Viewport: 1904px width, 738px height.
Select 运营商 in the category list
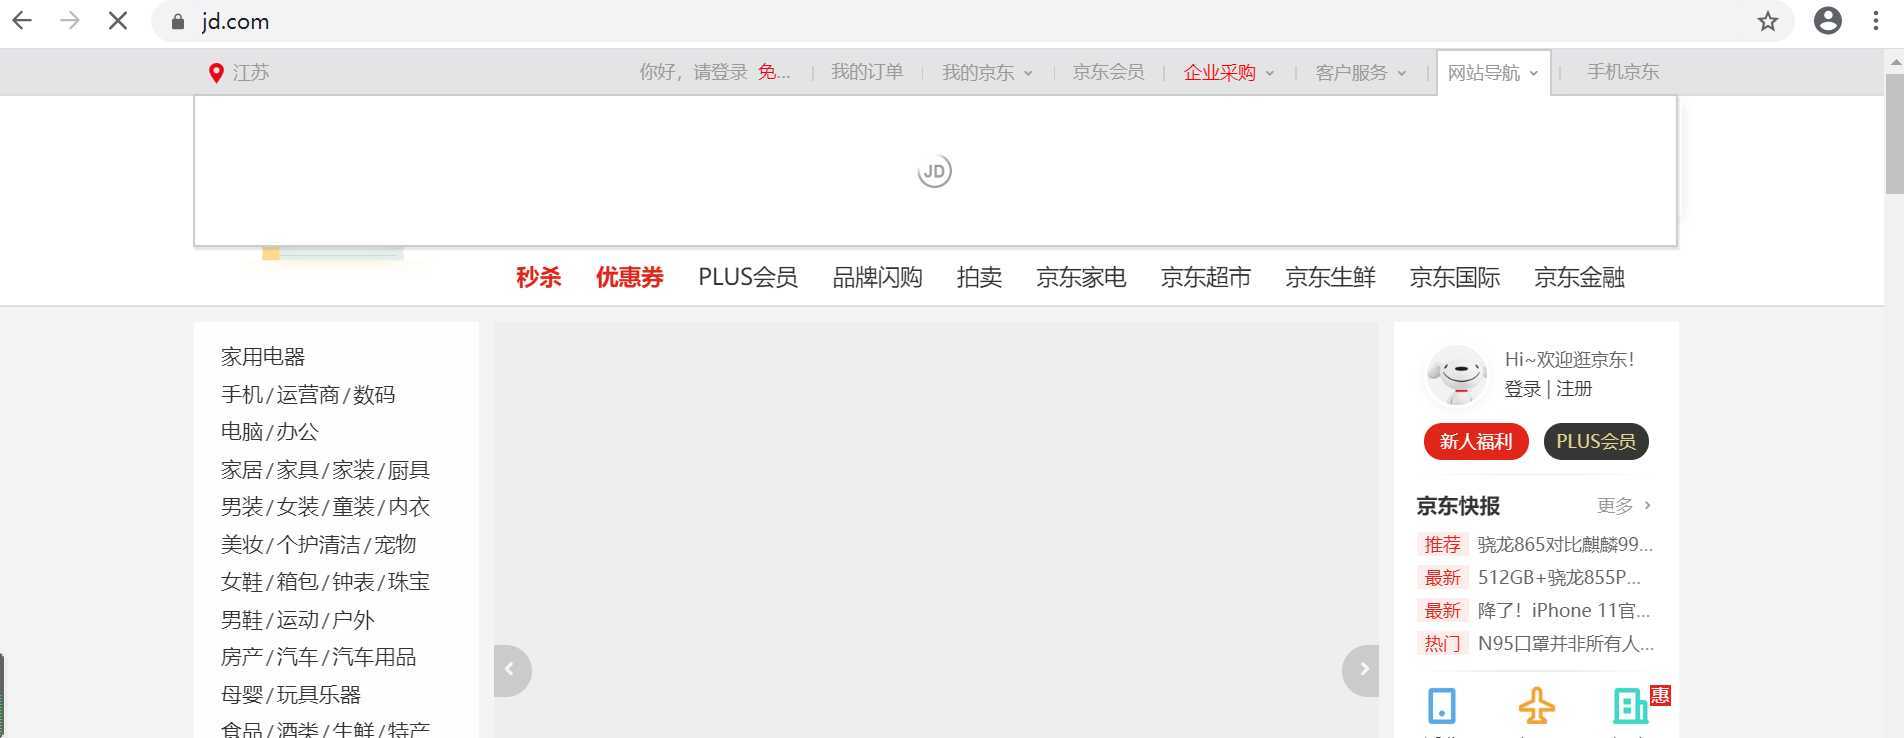[307, 395]
